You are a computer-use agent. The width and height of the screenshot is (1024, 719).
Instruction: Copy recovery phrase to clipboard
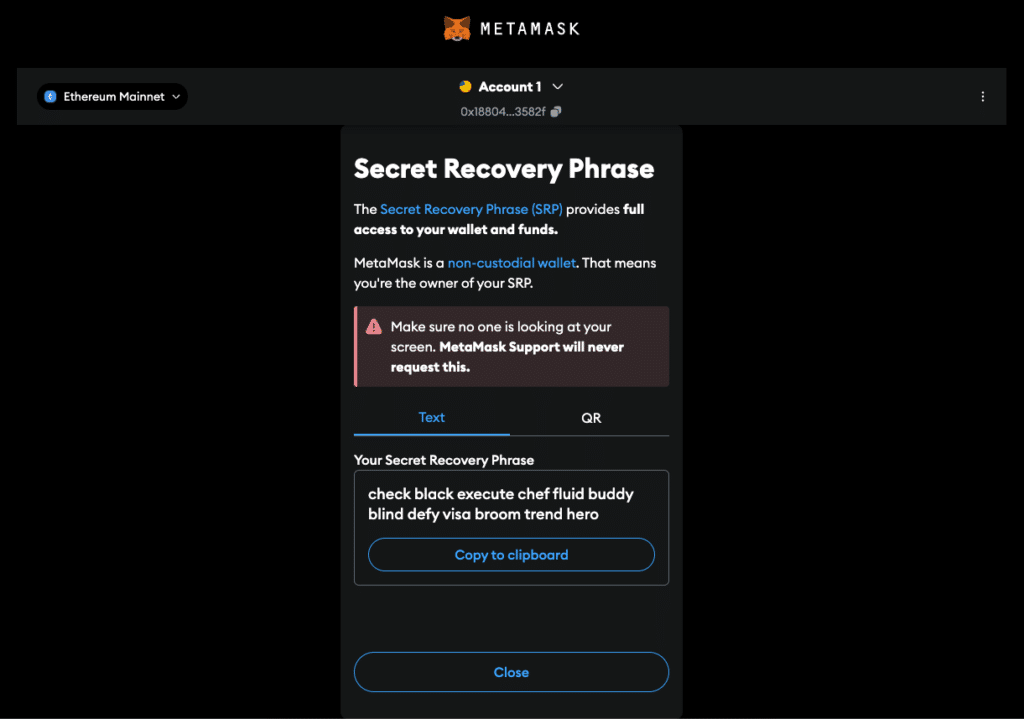tap(511, 554)
